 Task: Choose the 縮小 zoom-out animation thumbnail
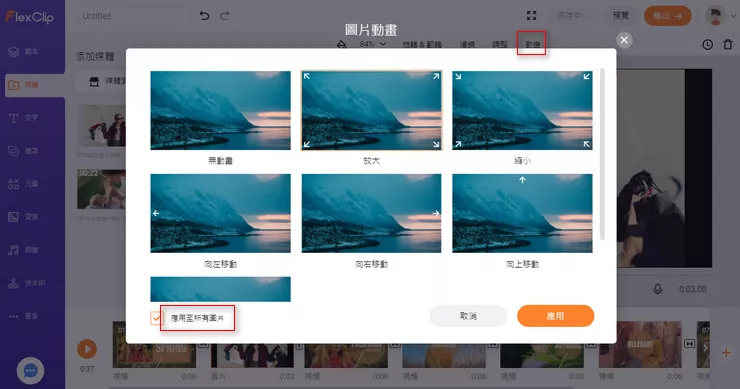[x=522, y=110]
